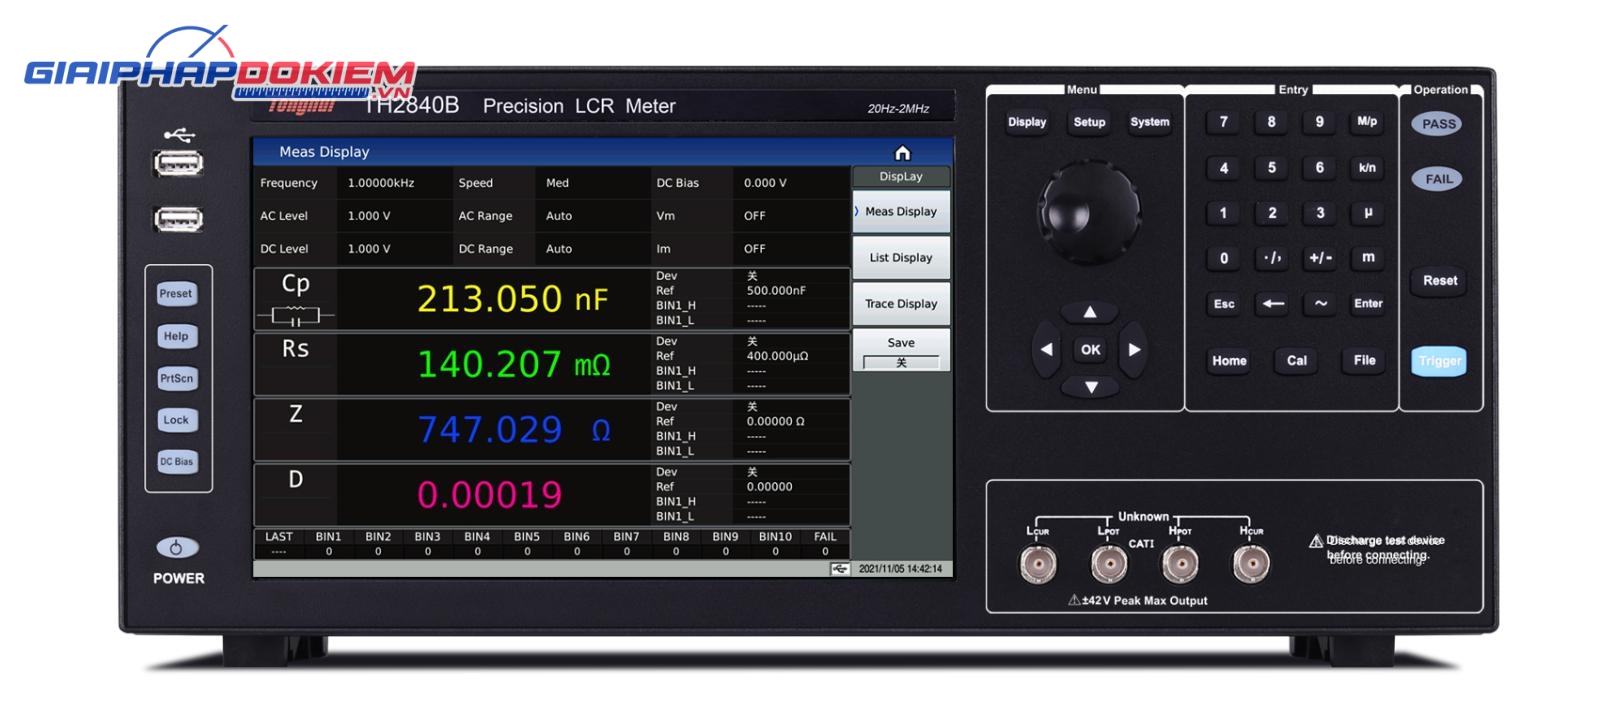Click the PASS indicator
The image size is (1600, 715).
click(1438, 124)
